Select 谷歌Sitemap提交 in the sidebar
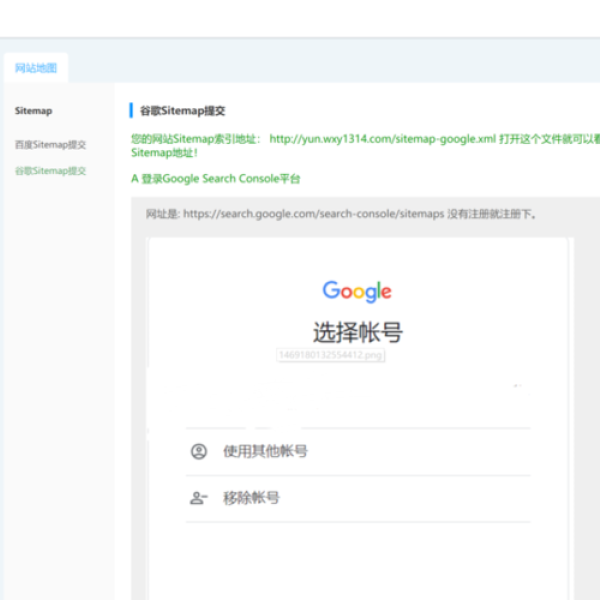This screenshot has width=600, height=600. [50, 171]
